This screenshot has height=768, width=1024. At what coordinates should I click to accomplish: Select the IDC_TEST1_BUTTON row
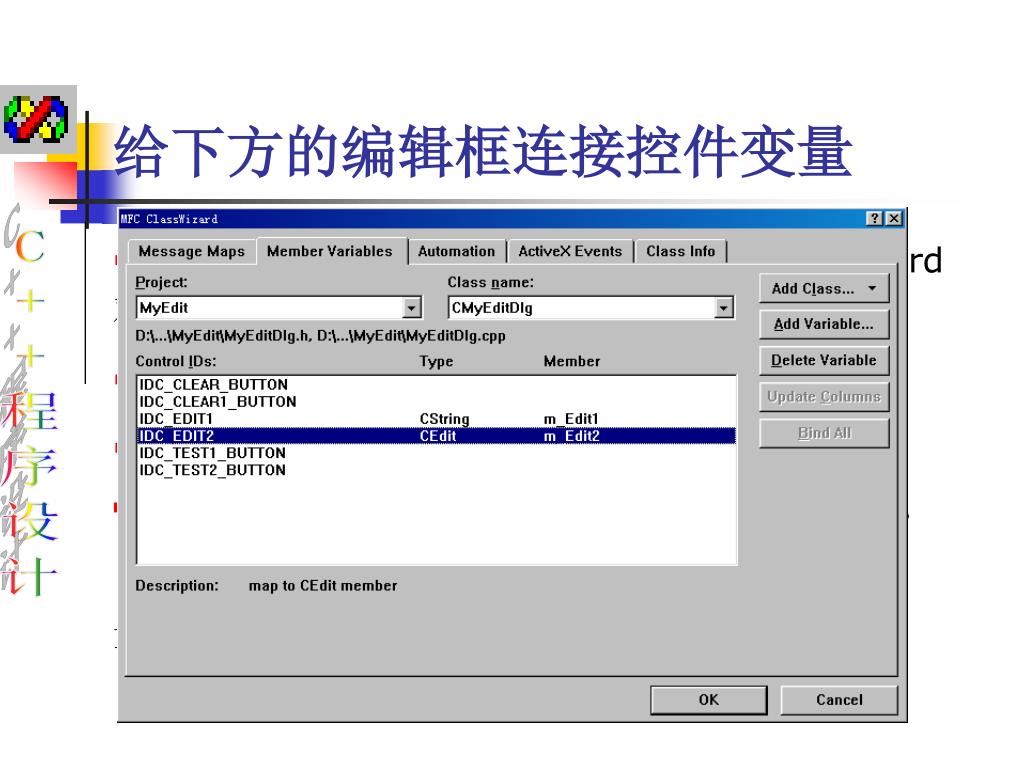[x=437, y=453]
